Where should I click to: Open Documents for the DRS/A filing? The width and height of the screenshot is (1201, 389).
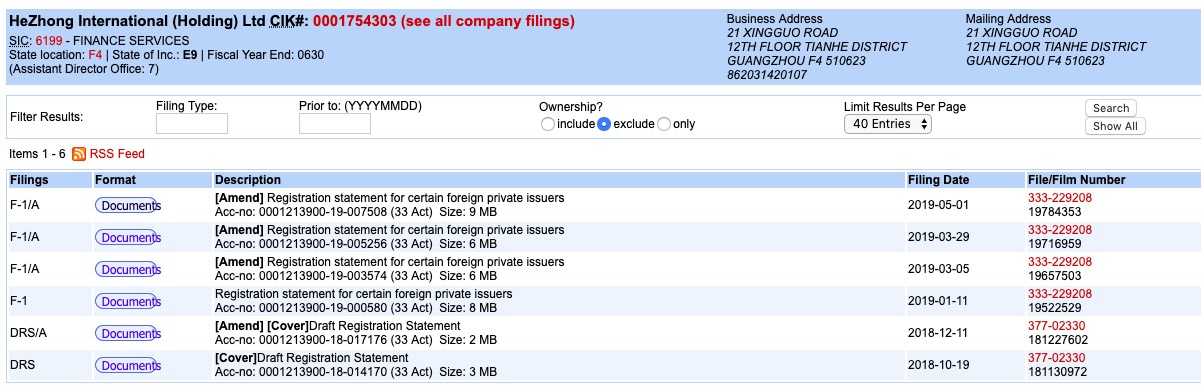128,334
